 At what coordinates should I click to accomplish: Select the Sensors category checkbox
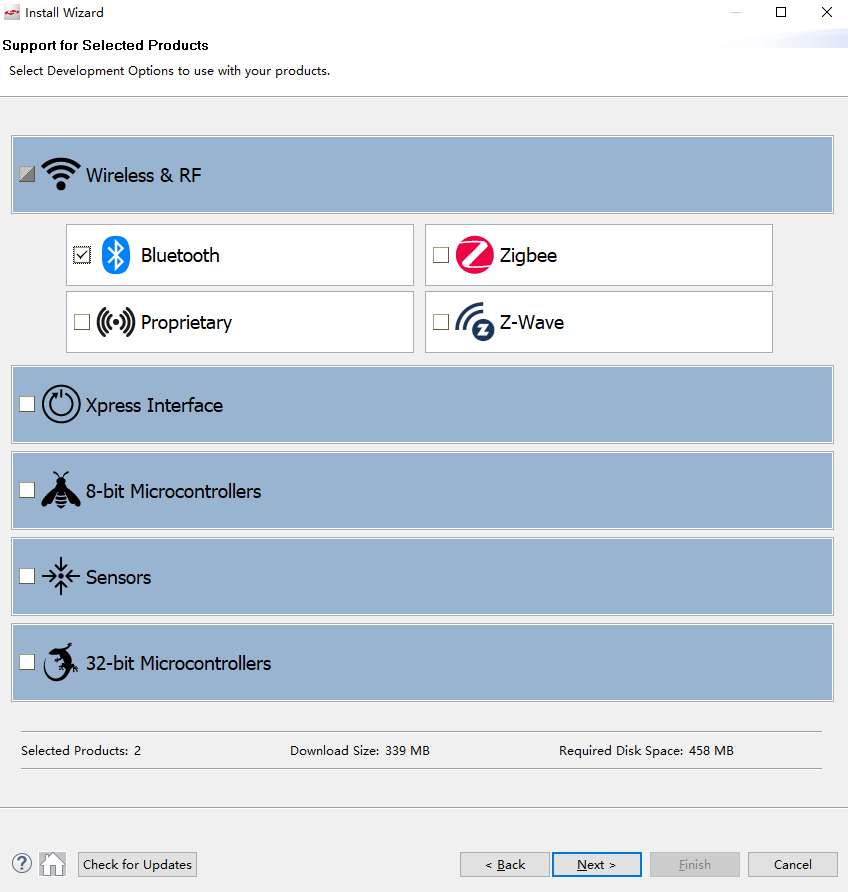coord(27,576)
